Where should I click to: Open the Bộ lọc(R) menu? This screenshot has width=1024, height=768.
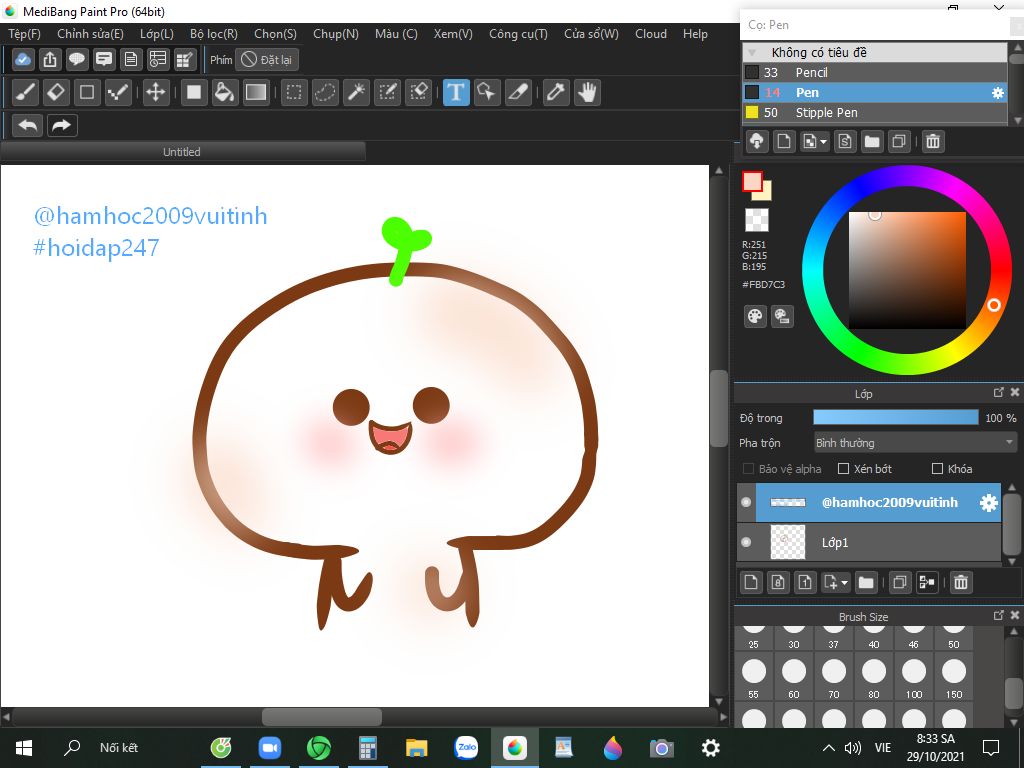[214, 34]
